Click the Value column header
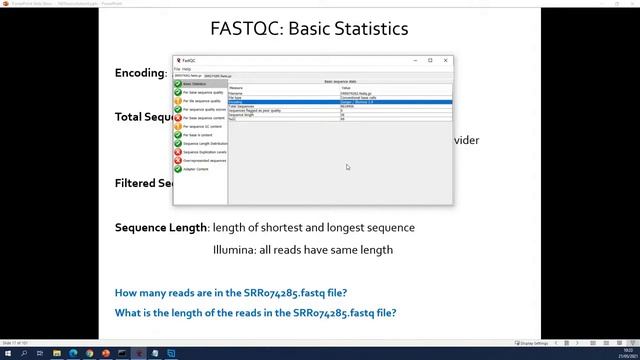The width and height of the screenshot is (640, 360). (x=396, y=88)
